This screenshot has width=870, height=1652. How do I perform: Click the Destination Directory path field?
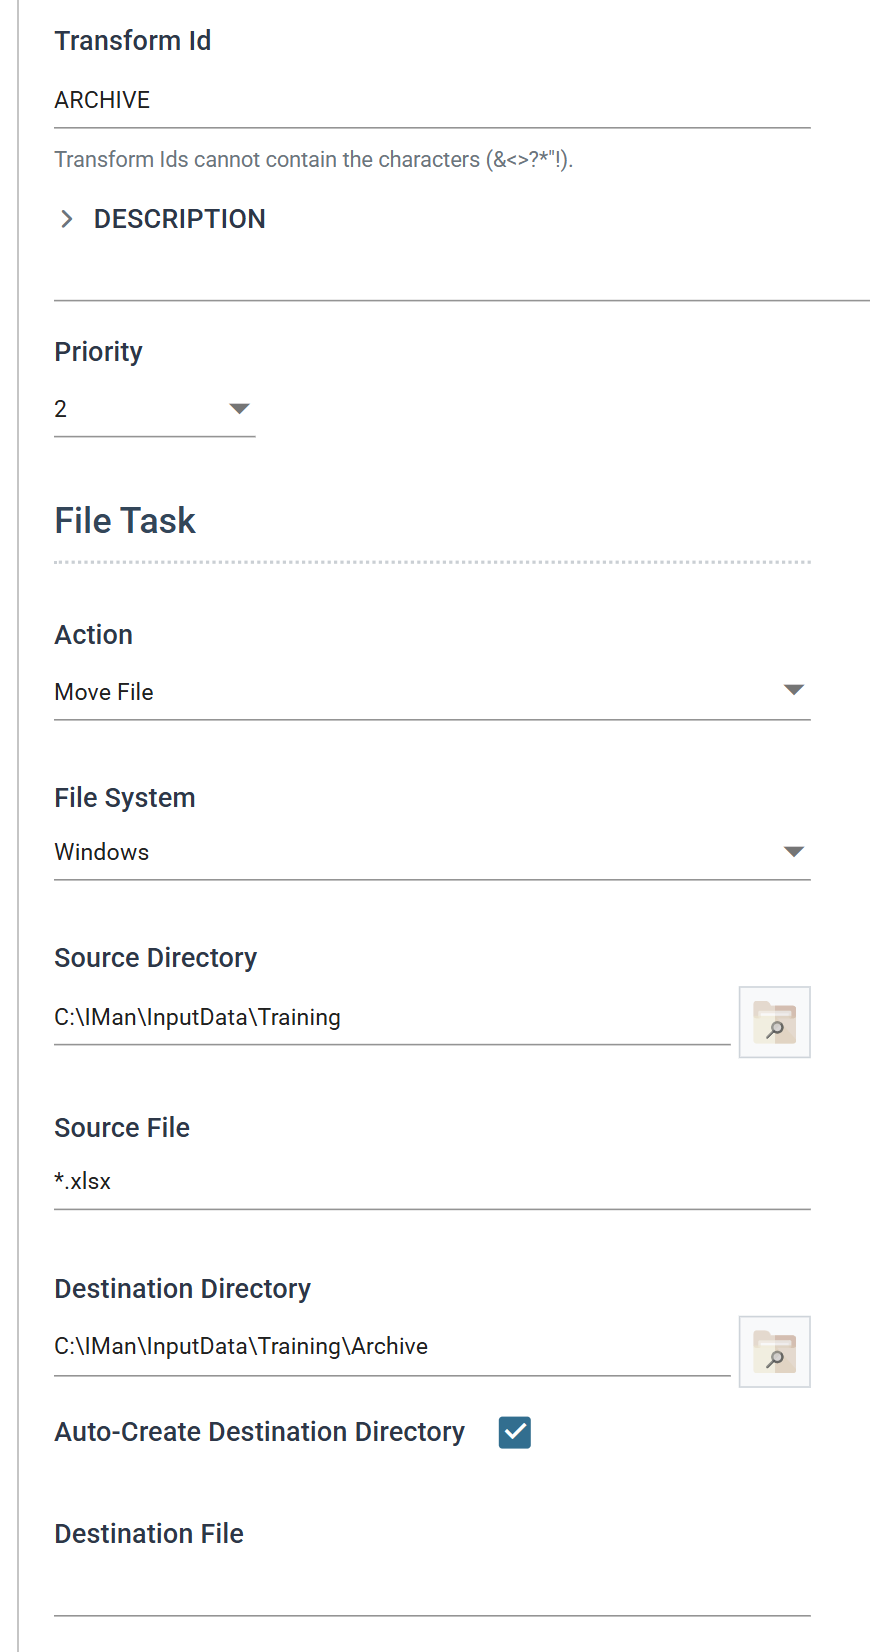point(392,1347)
